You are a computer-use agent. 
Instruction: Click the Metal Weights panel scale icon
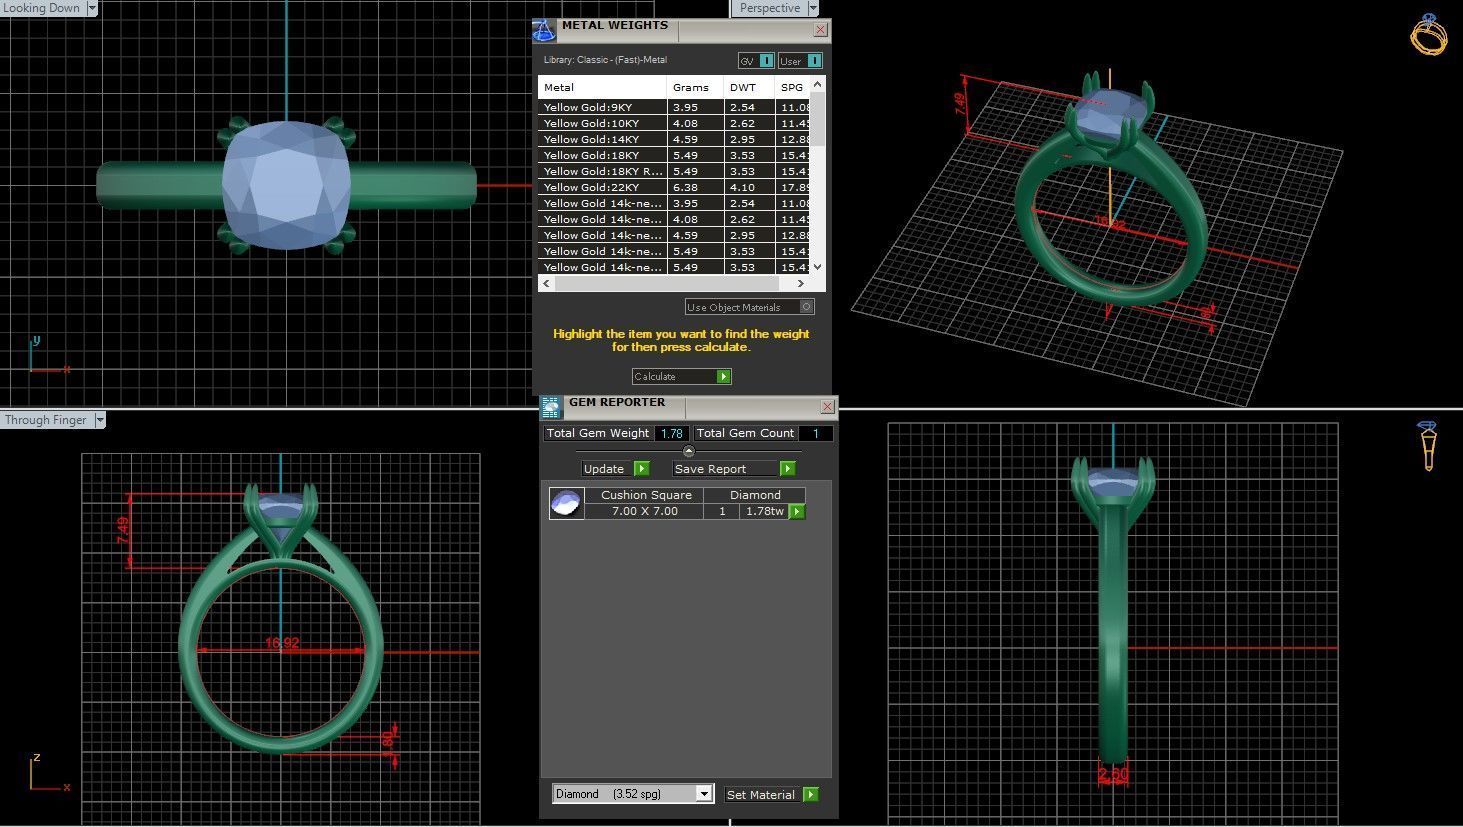544,30
